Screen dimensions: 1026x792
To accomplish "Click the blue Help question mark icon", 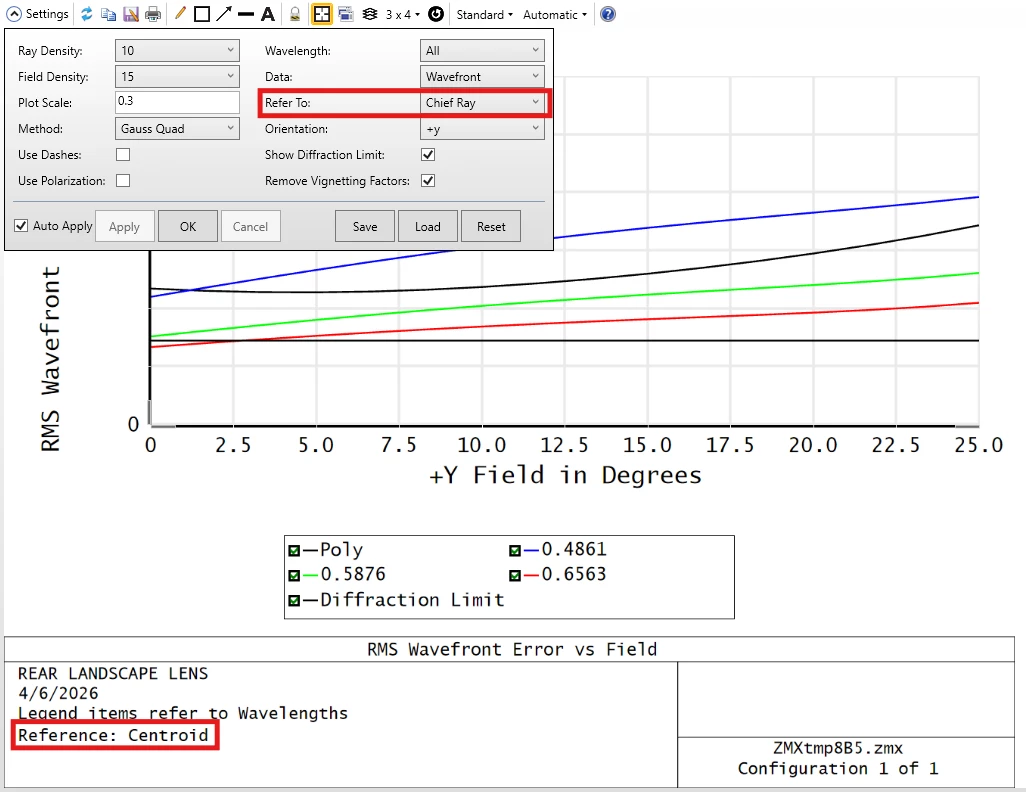I will [x=608, y=14].
